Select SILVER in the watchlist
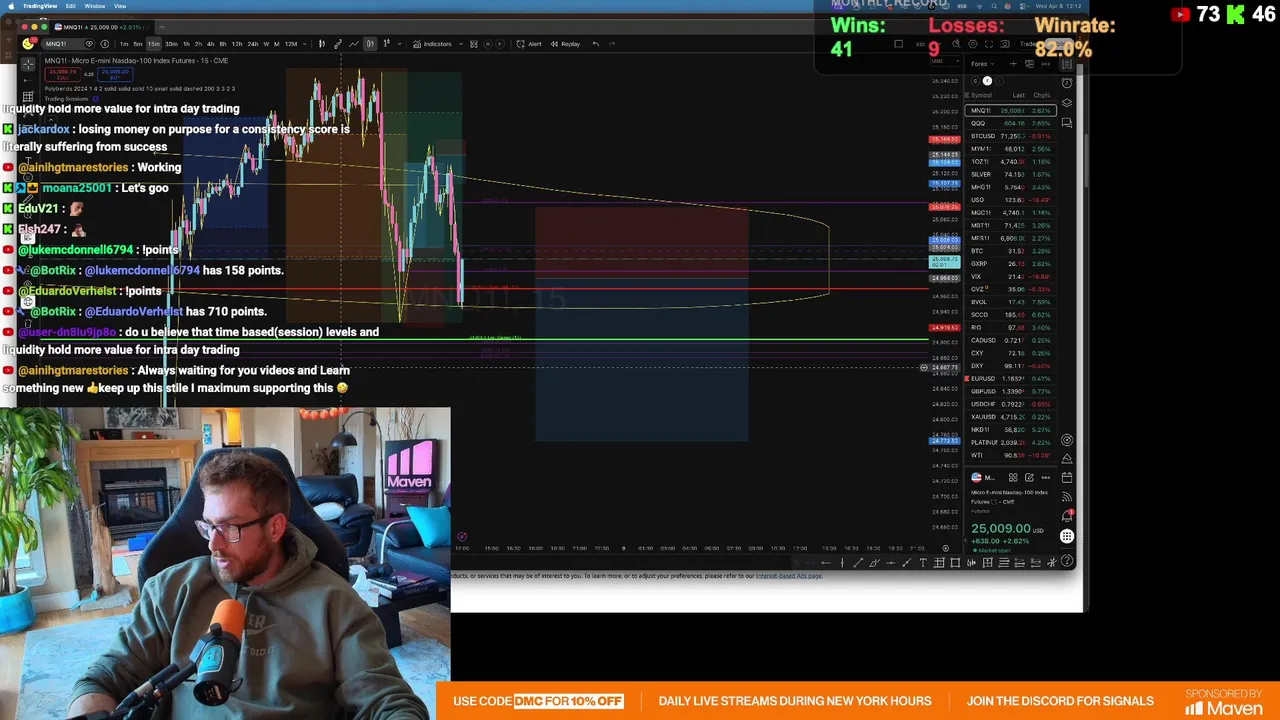Screen dimensions: 1280x720 pyautogui.click(x=1011, y=174)
